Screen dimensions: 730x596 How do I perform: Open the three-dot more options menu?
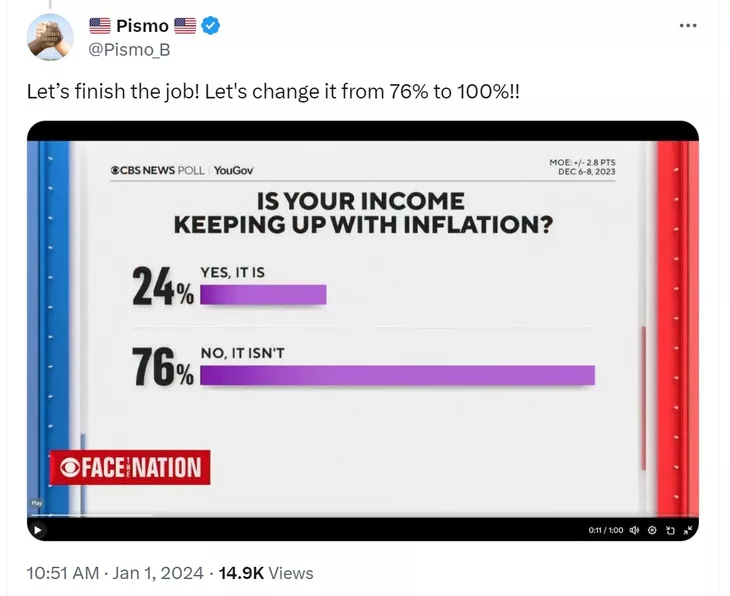point(688,26)
